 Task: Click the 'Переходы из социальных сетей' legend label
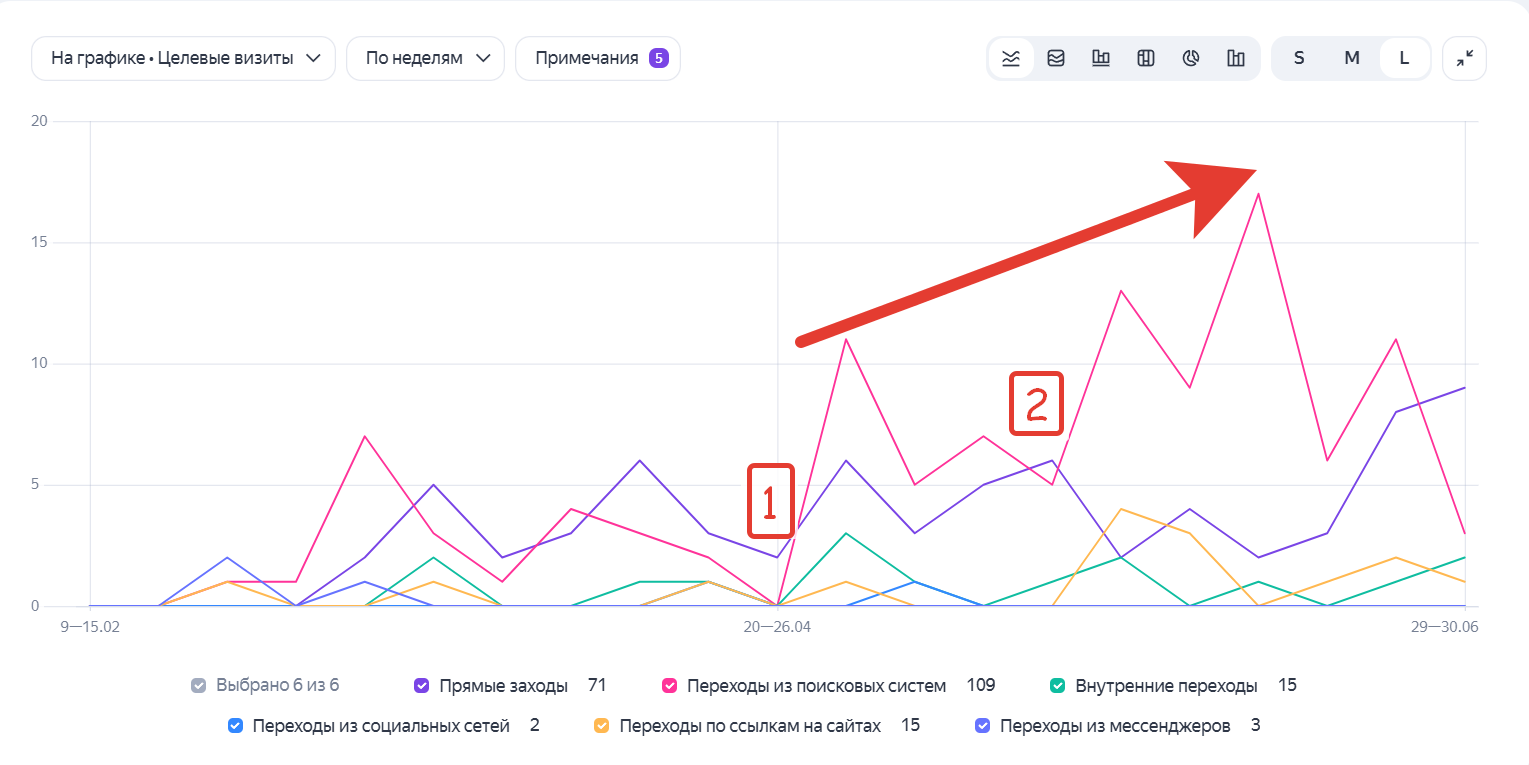point(381,726)
